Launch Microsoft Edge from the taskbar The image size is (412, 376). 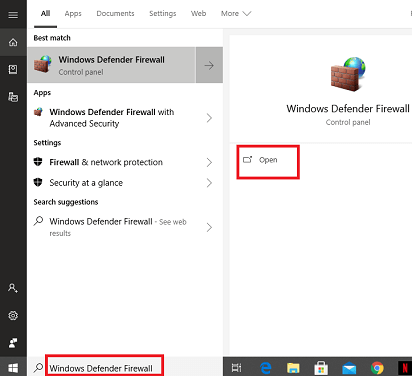[265, 368]
